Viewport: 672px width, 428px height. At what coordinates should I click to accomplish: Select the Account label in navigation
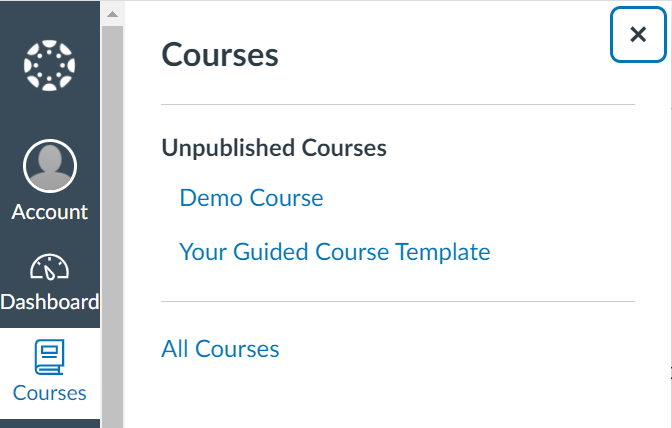click(49, 212)
